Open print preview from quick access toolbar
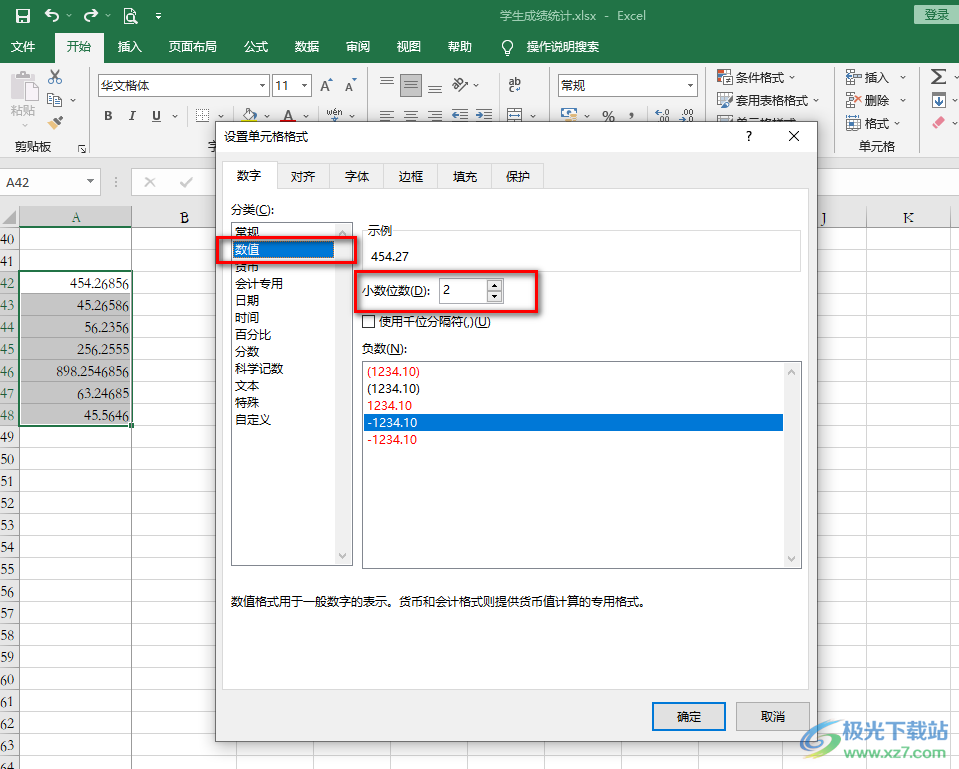Viewport: 959px width, 769px height. coord(130,16)
